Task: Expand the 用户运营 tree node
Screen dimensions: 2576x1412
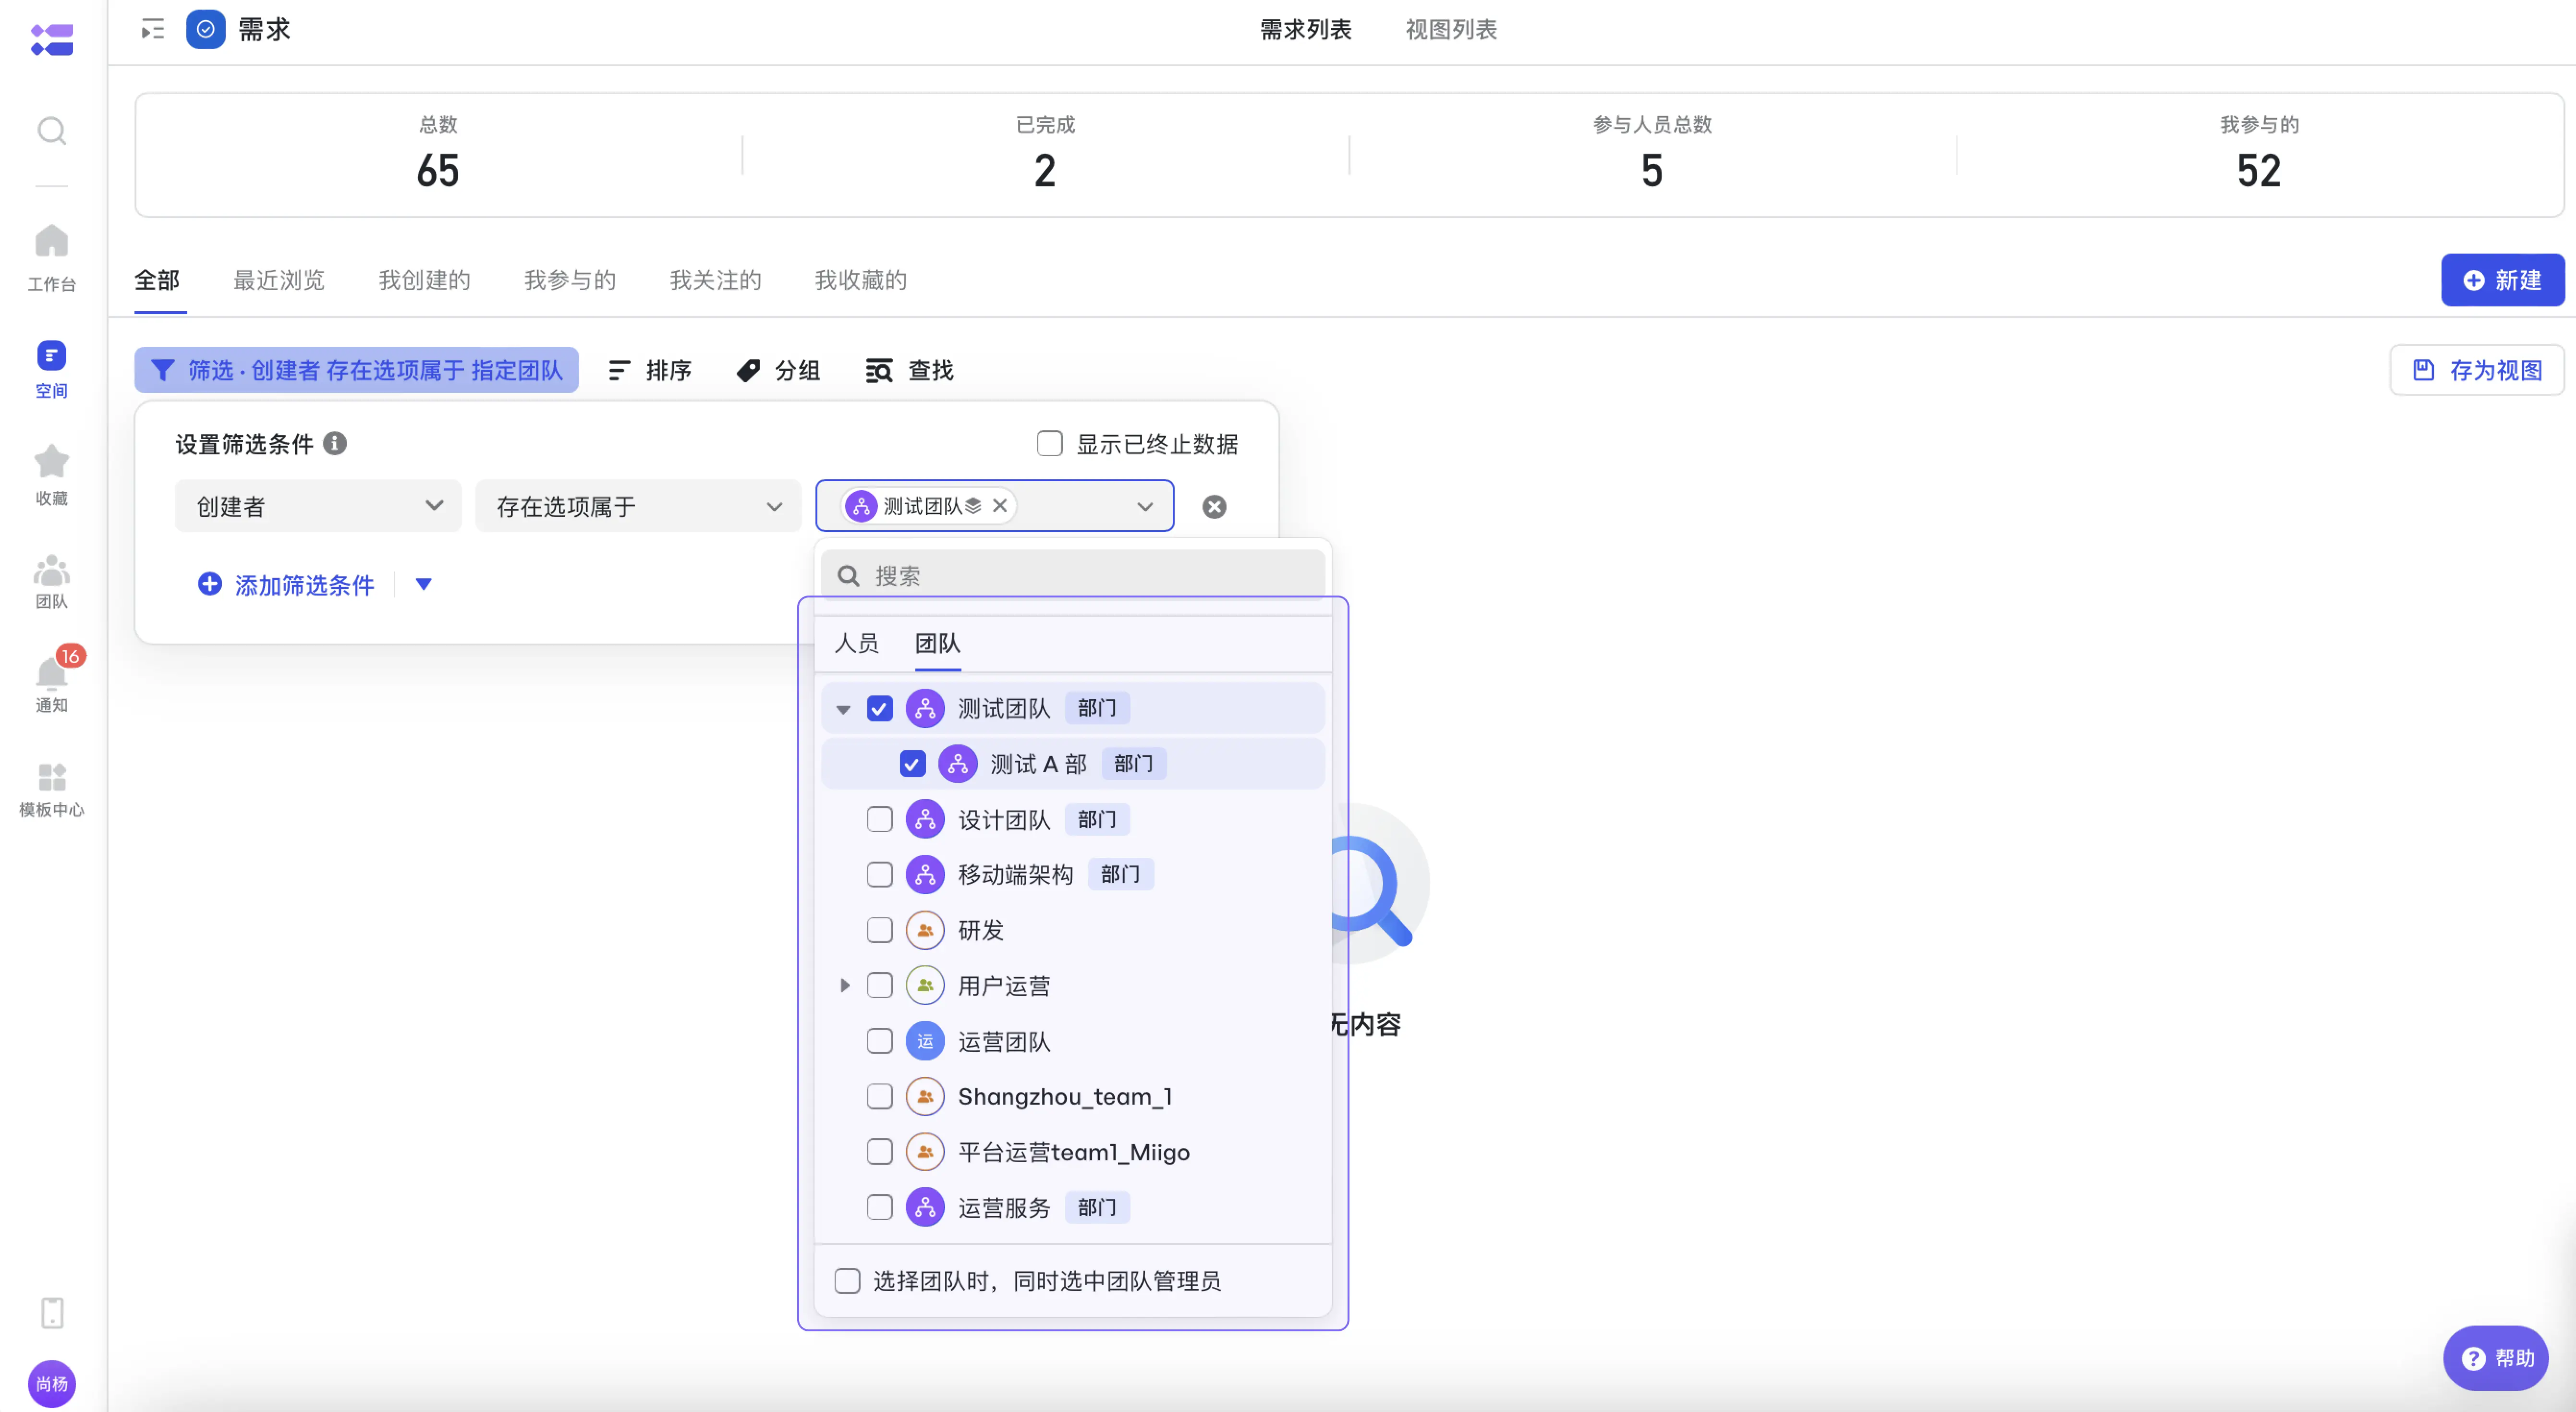Action: coord(845,985)
